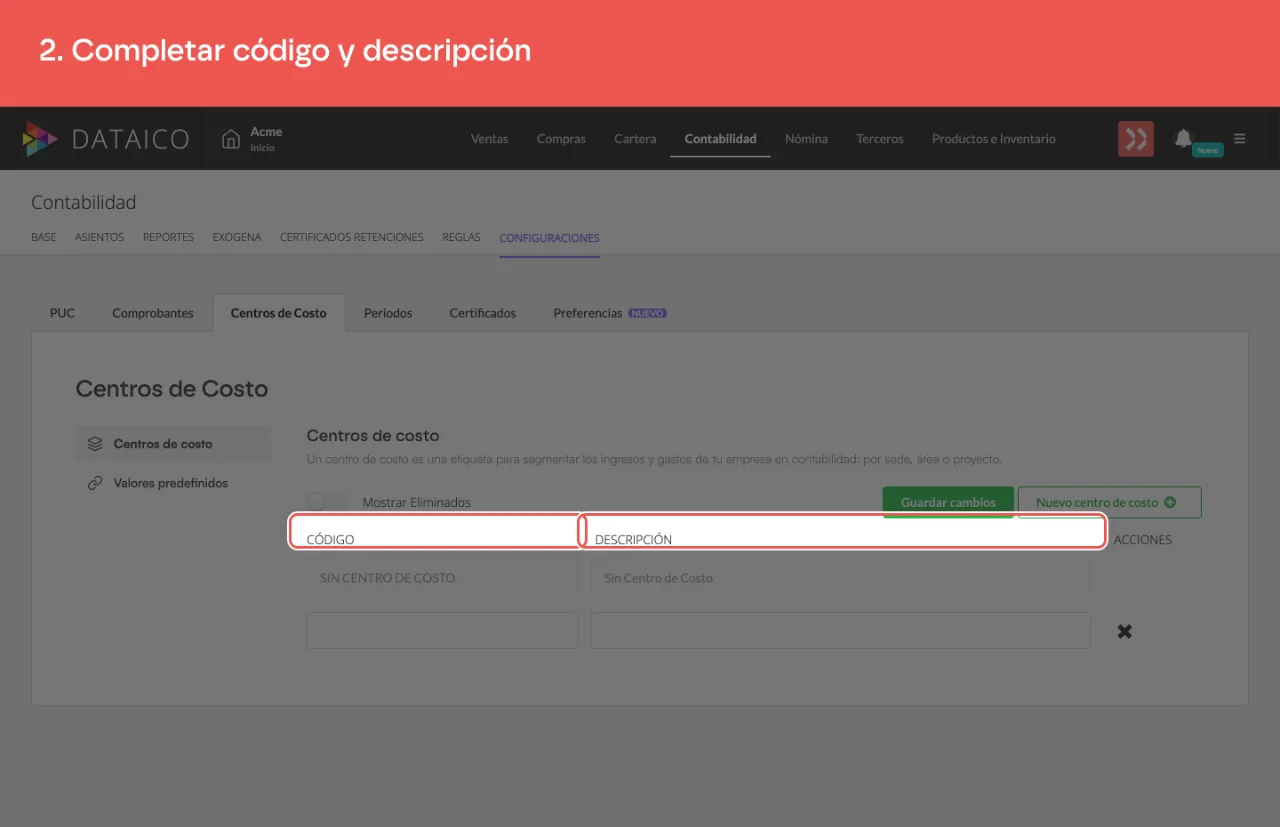The image size is (1280, 827).
Task: Click the empty código input field
Action: [442, 631]
